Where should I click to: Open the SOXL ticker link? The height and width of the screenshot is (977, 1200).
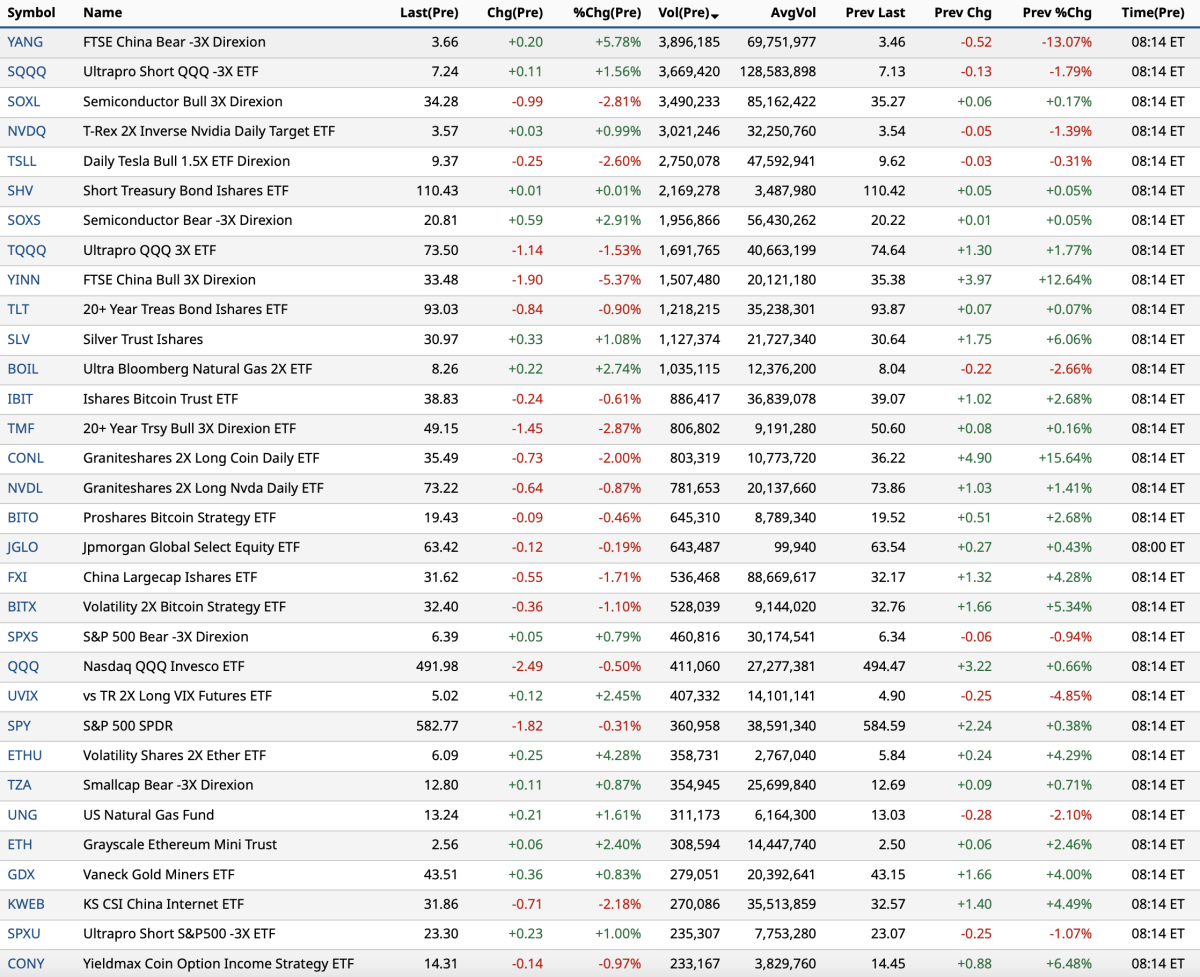pyautogui.click(x=24, y=102)
